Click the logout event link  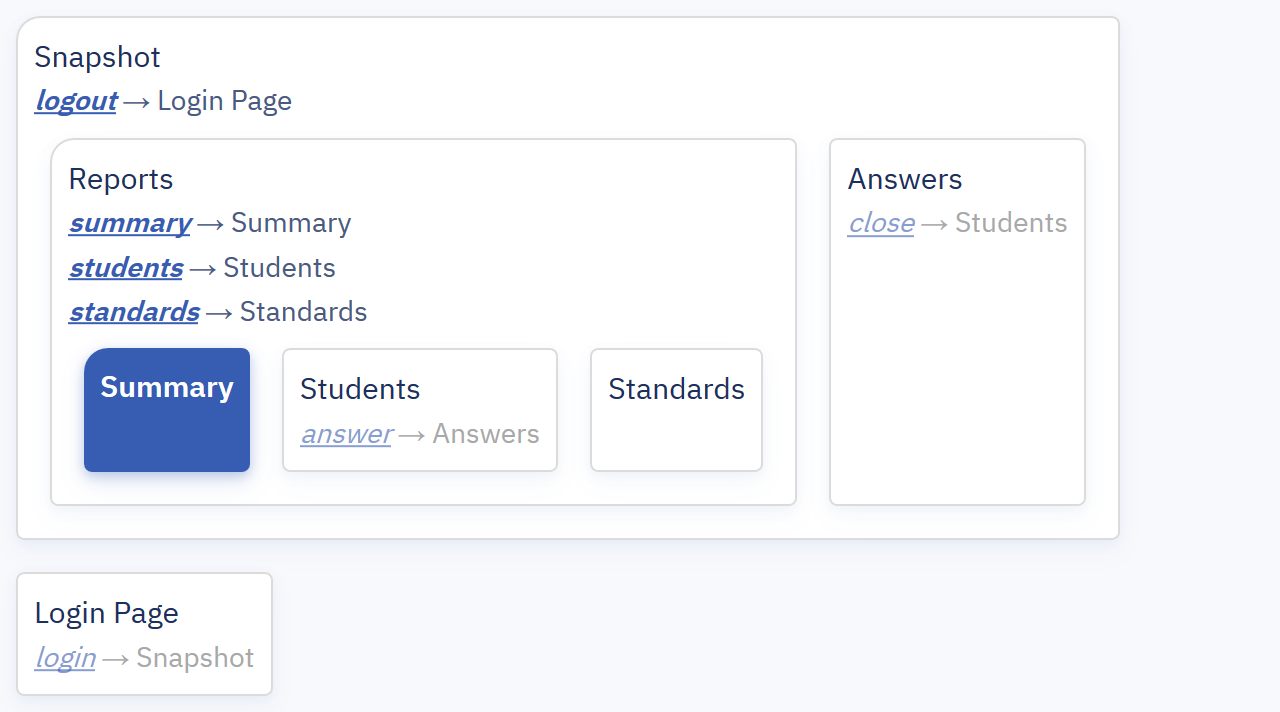[x=76, y=101]
